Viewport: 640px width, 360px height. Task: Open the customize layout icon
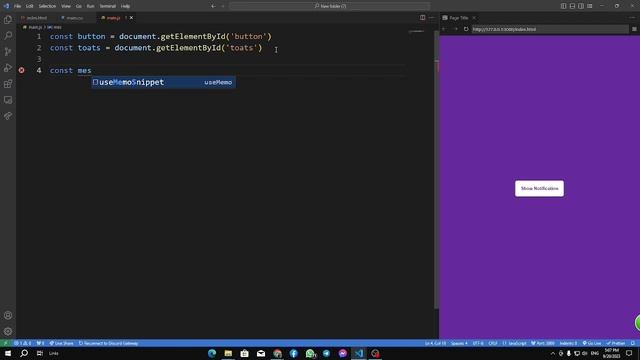(590, 6)
